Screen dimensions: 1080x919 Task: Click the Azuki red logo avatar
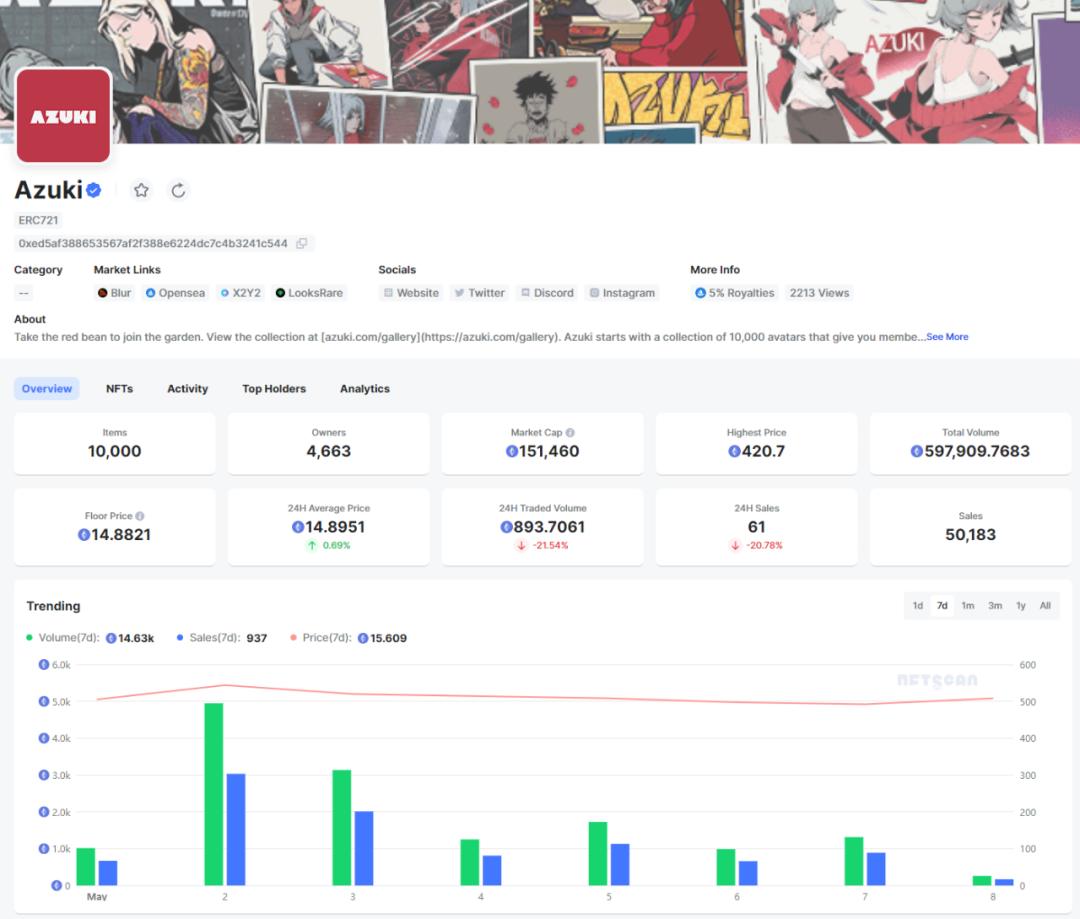tap(63, 116)
